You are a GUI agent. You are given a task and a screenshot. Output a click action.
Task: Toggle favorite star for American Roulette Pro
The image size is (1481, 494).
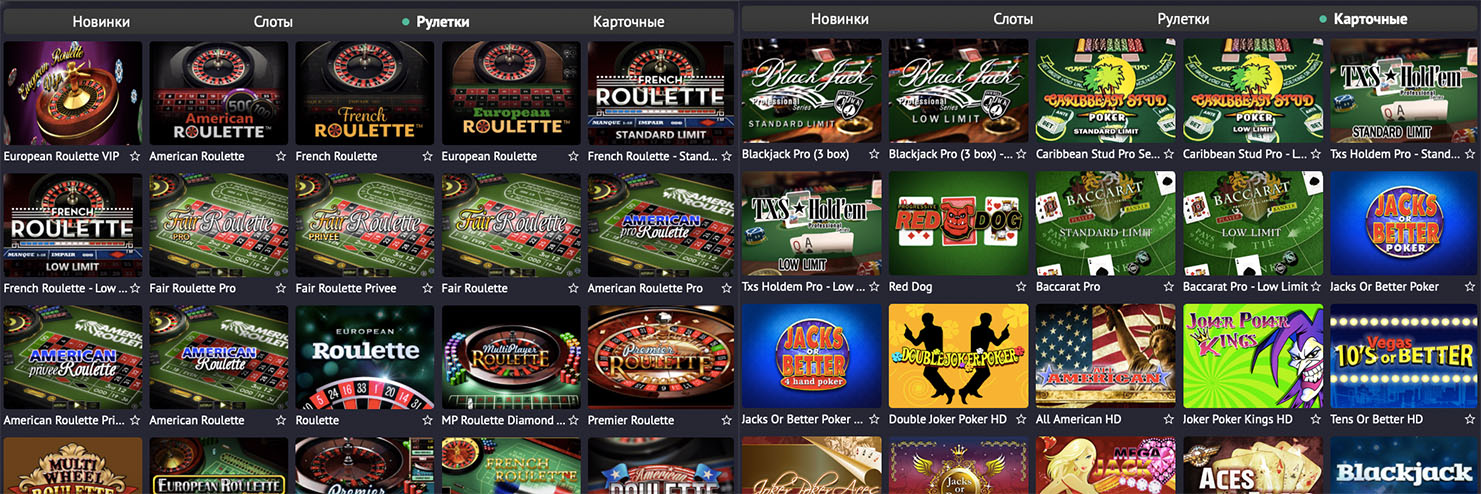click(719, 288)
